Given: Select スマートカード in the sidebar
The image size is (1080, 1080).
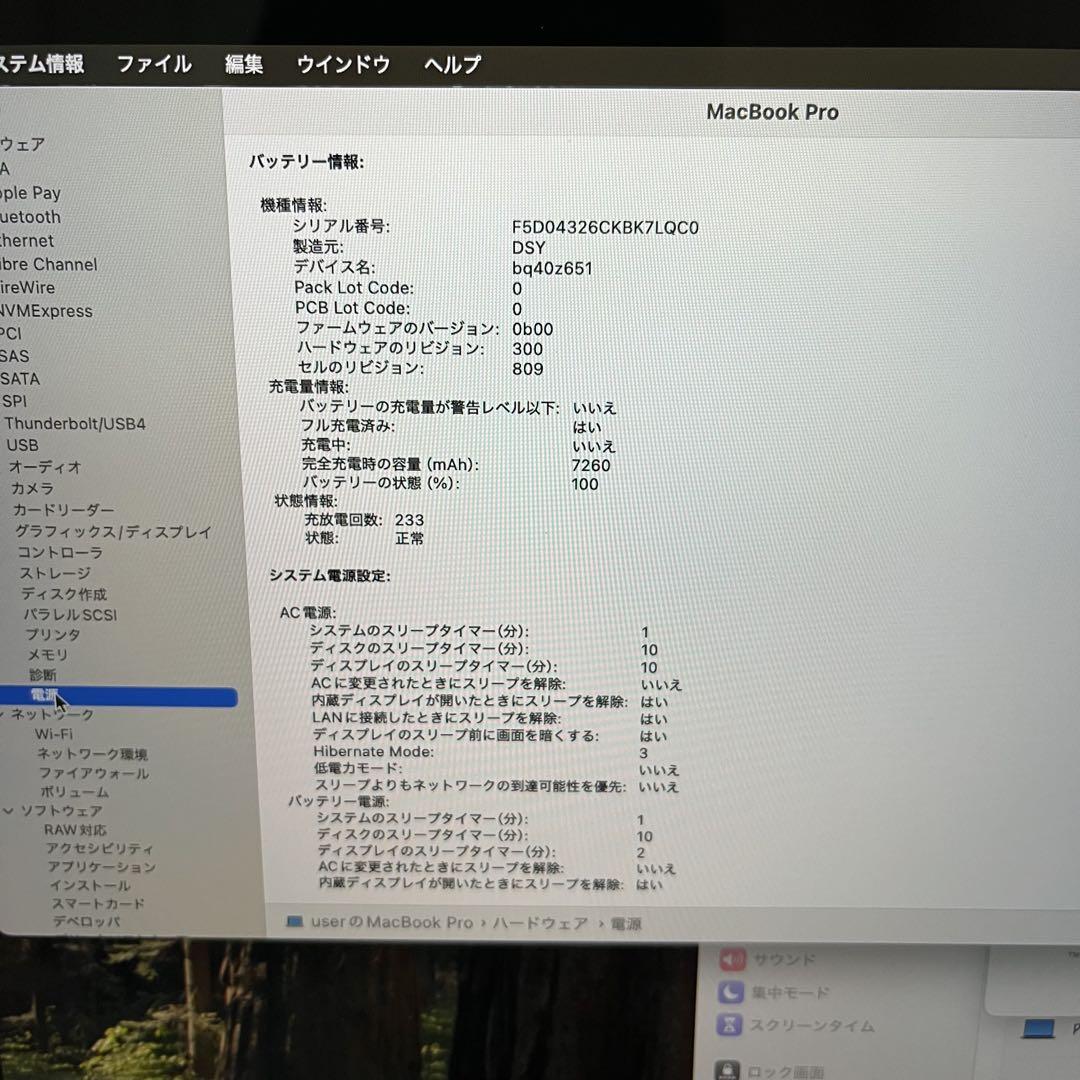Looking at the screenshot, I should coord(98,904).
